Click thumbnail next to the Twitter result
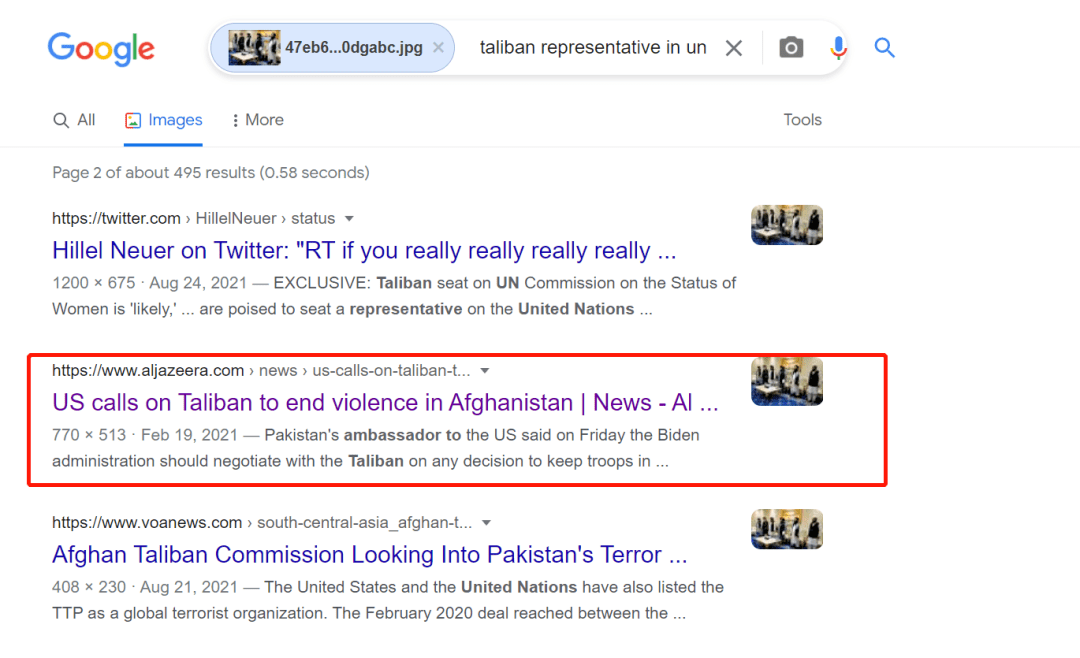This screenshot has width=1080, height=658. (787, 225)
